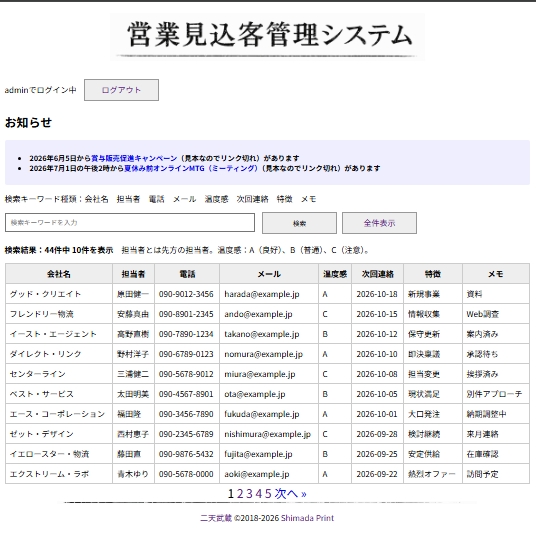The width and height of the screenshot is (536, 541).
Task: Click the 全件表示 button
Action: (379, 223)
